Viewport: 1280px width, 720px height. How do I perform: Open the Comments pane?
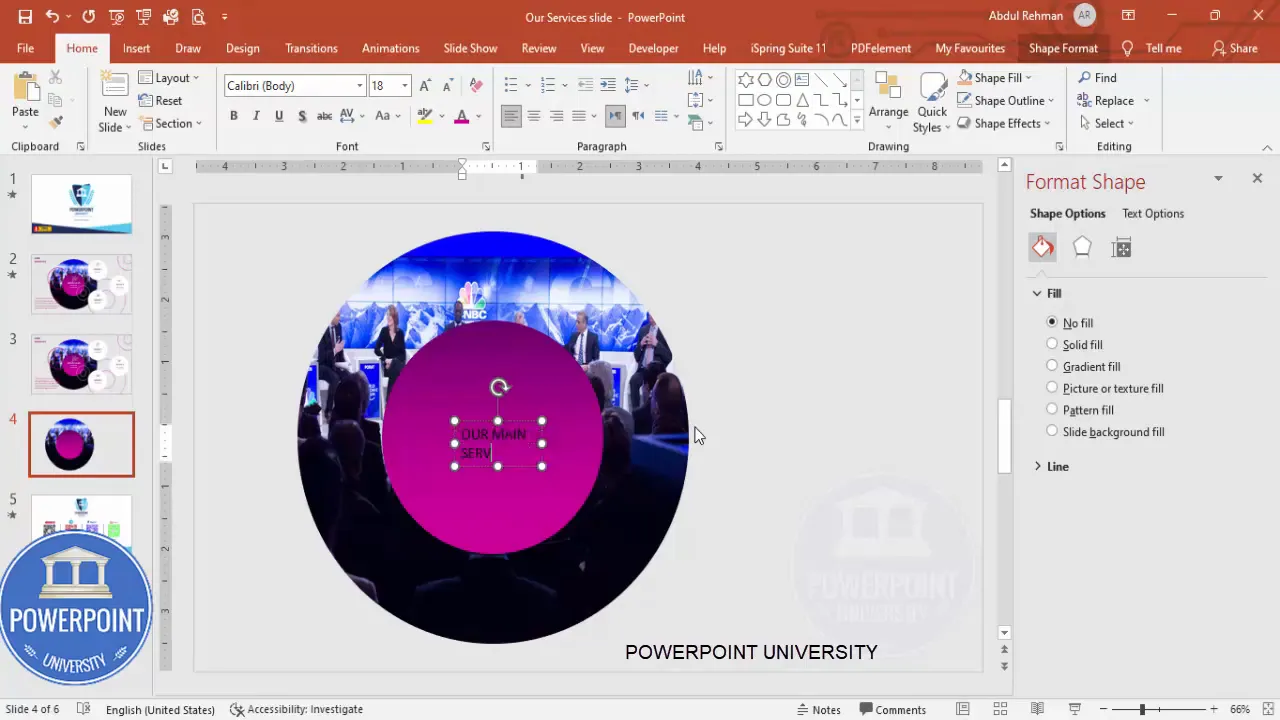point(893,709)
